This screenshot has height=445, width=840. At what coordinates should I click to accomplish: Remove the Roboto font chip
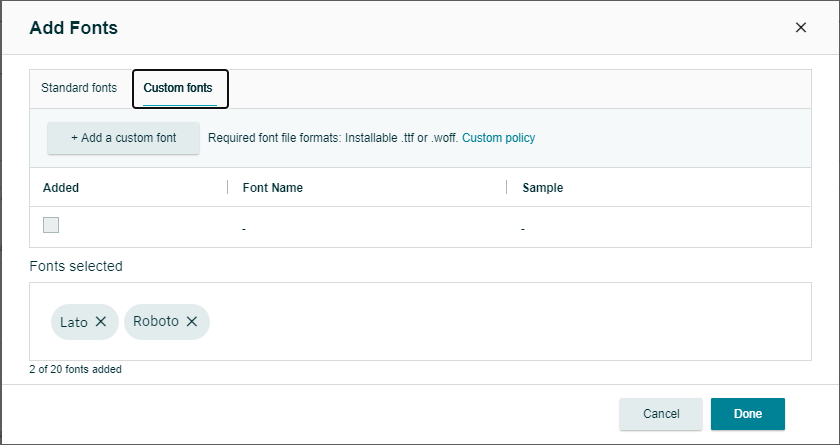coord(192,322)
